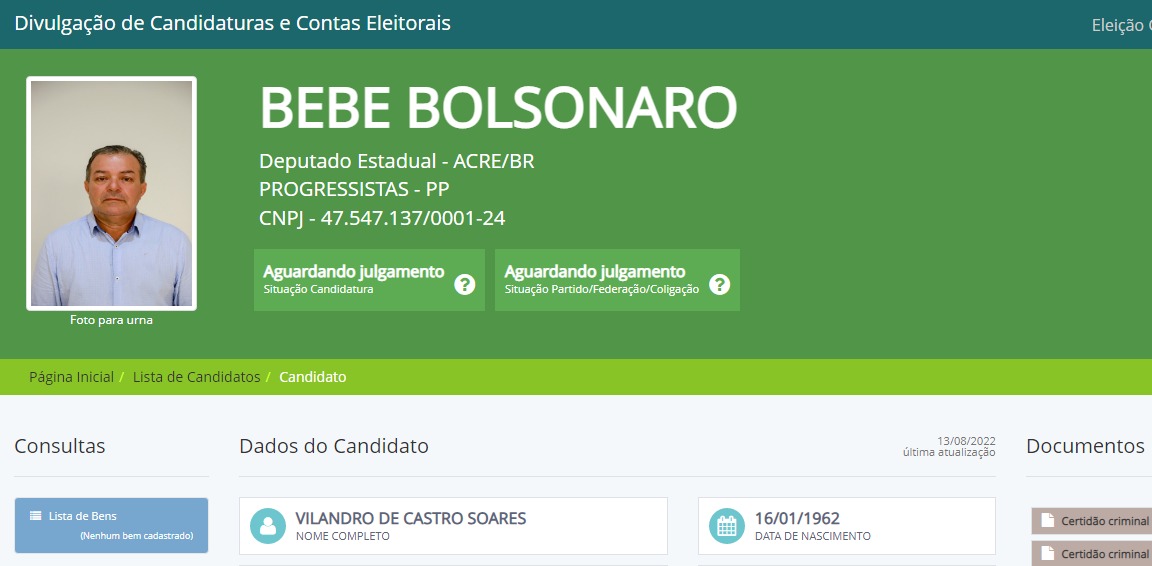Select the 16/01/1962 birth date field
Screen dimensions: 1152x566
point(797,519)
